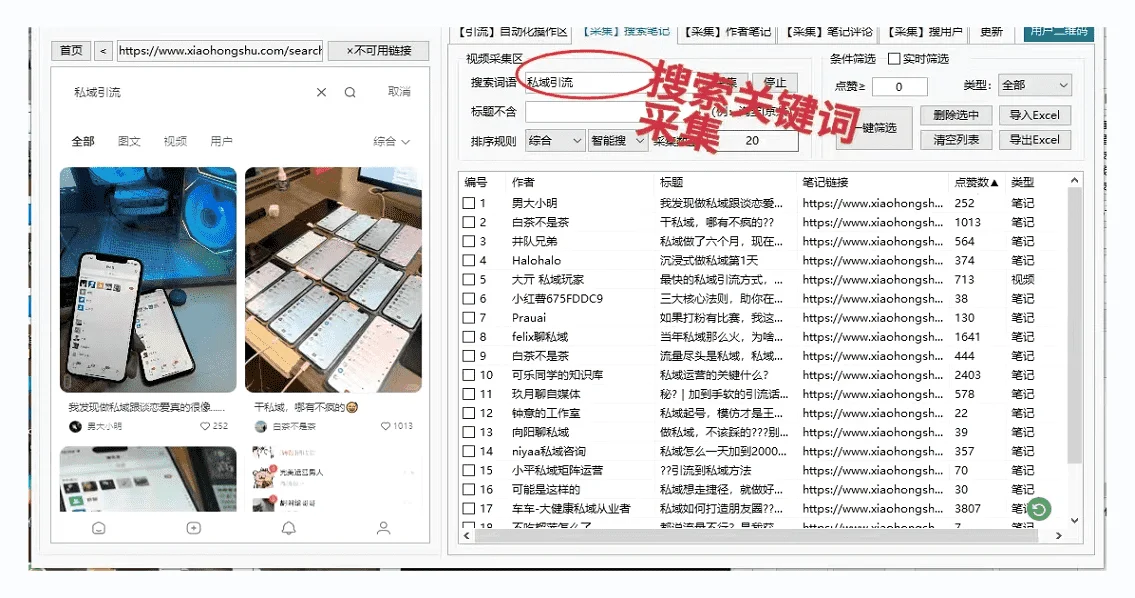This screenshot has width=1135, height=598.
Task: Click the green circular refresh icon
Action: coord(1037,509)
